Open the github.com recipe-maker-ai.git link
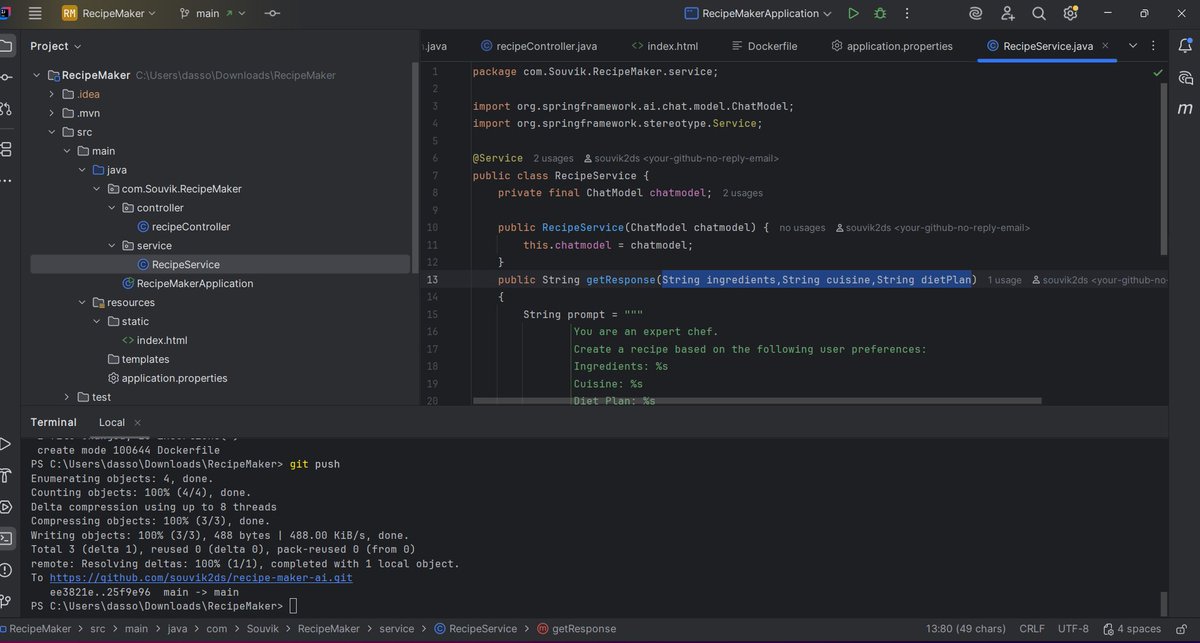 click(199, 578)
